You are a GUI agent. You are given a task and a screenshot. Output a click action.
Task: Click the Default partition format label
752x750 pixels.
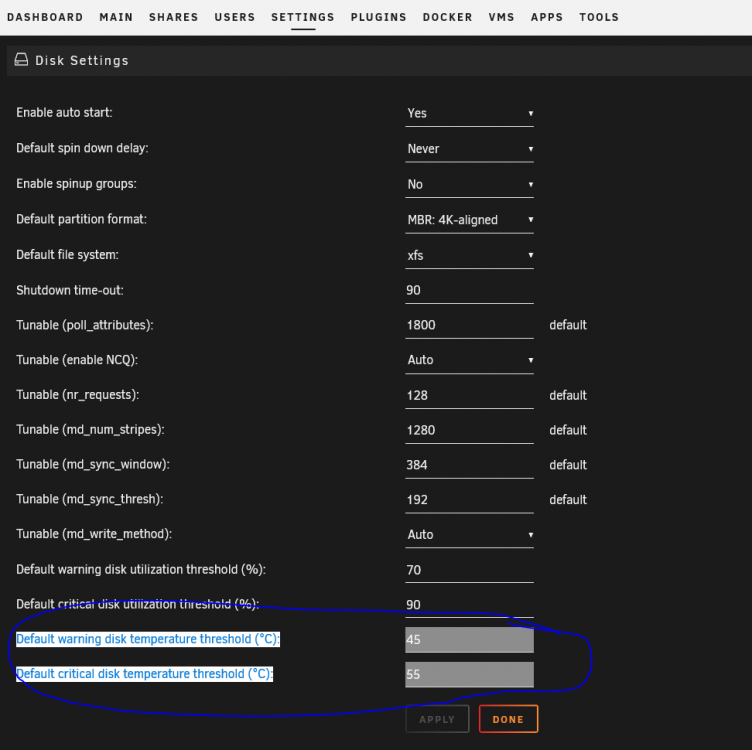[82, 219]
